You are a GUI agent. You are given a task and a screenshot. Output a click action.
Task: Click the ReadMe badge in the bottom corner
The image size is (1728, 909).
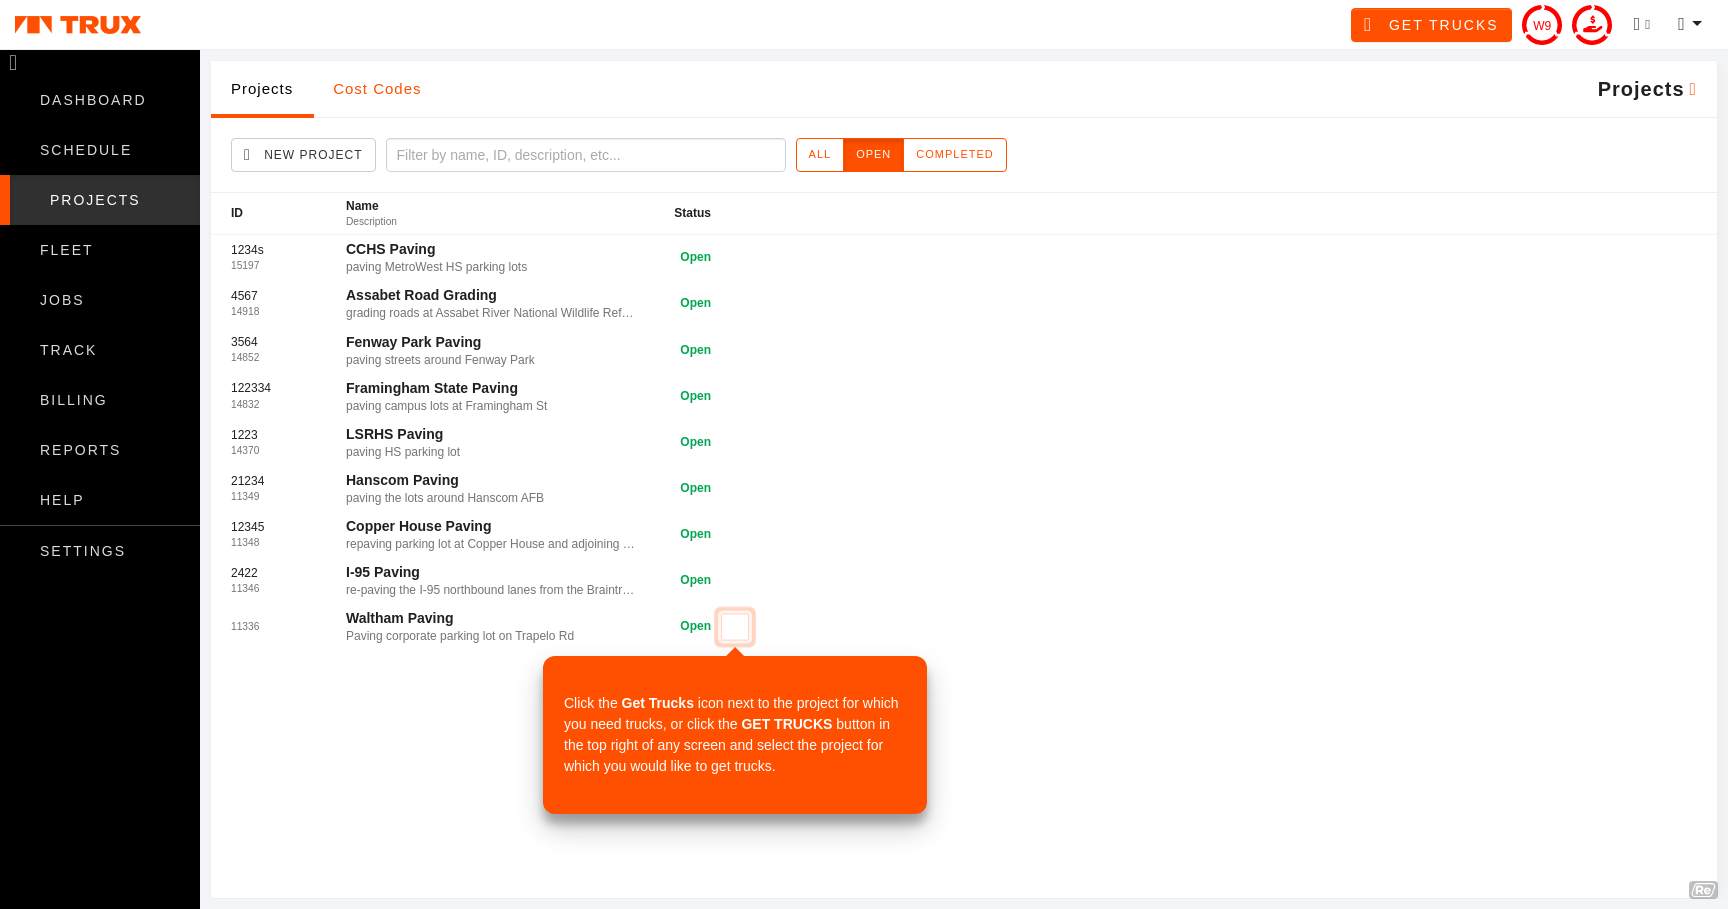coord(1702,890)
